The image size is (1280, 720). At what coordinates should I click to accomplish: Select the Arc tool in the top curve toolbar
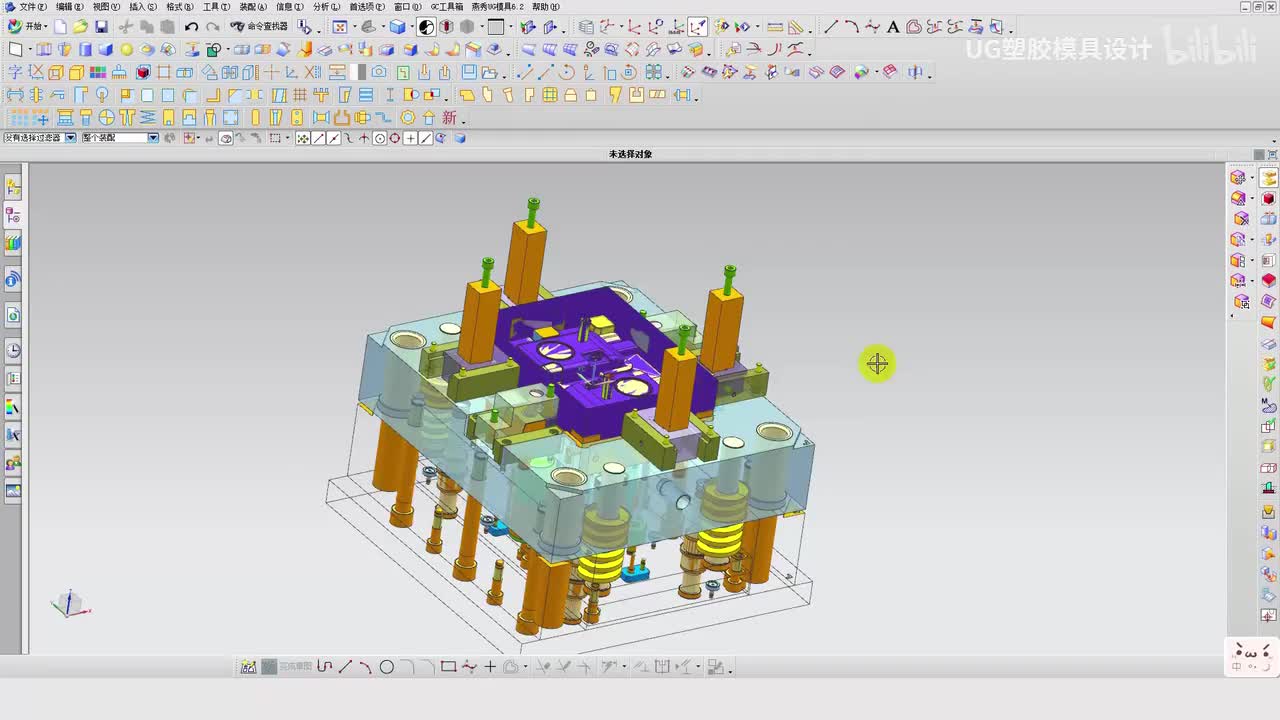[851, 27]
